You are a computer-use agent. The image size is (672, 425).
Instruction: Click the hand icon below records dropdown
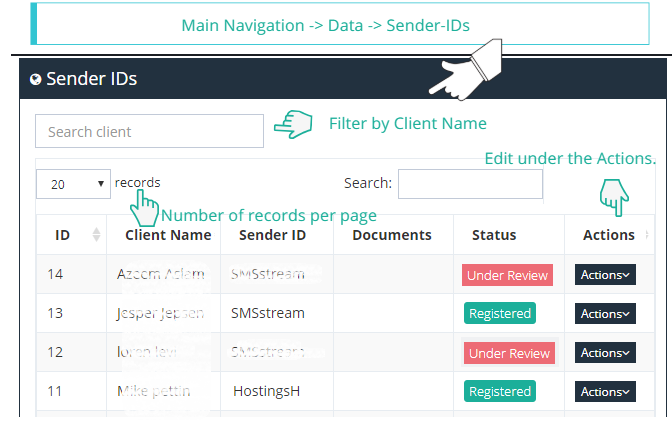[x=145, y=209]
